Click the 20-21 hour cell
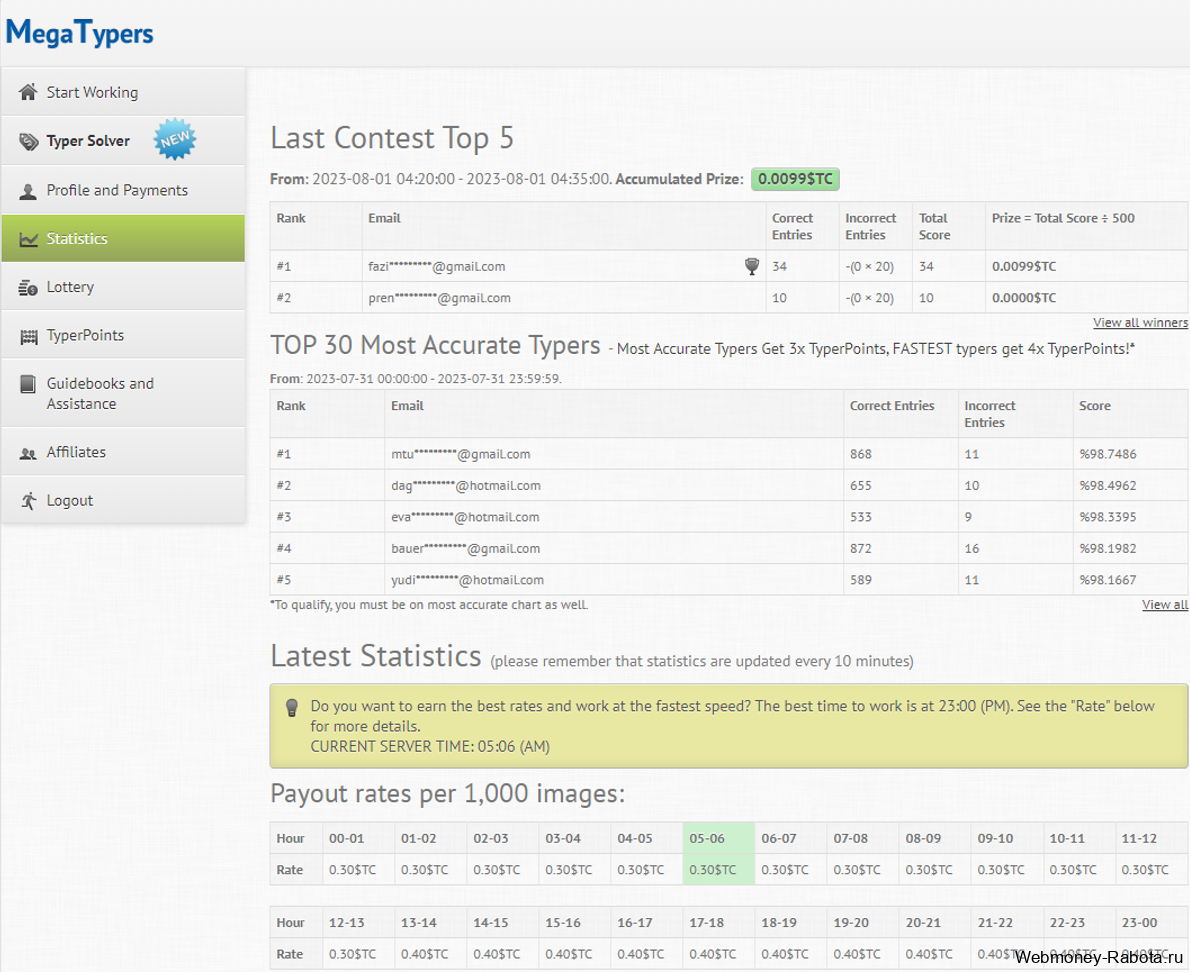1190x973 pixels. [934, 922]
